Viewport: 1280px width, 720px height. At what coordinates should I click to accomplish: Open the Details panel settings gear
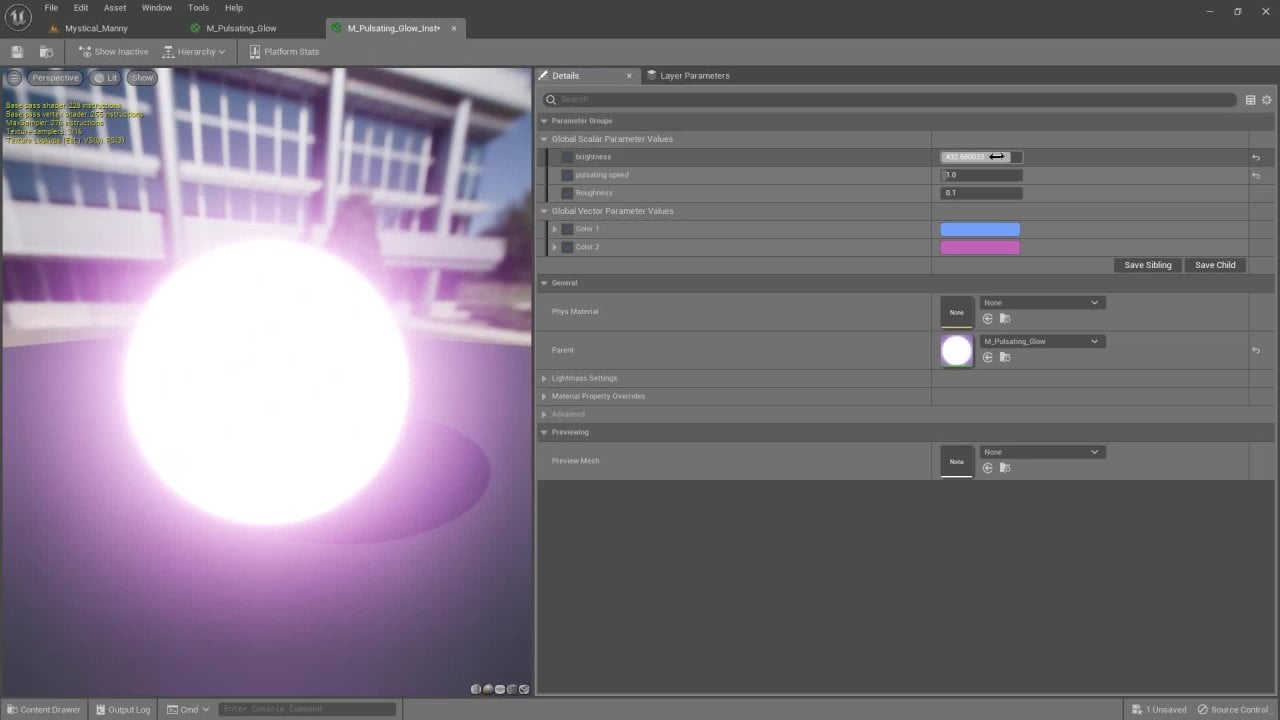[1267, 100]
